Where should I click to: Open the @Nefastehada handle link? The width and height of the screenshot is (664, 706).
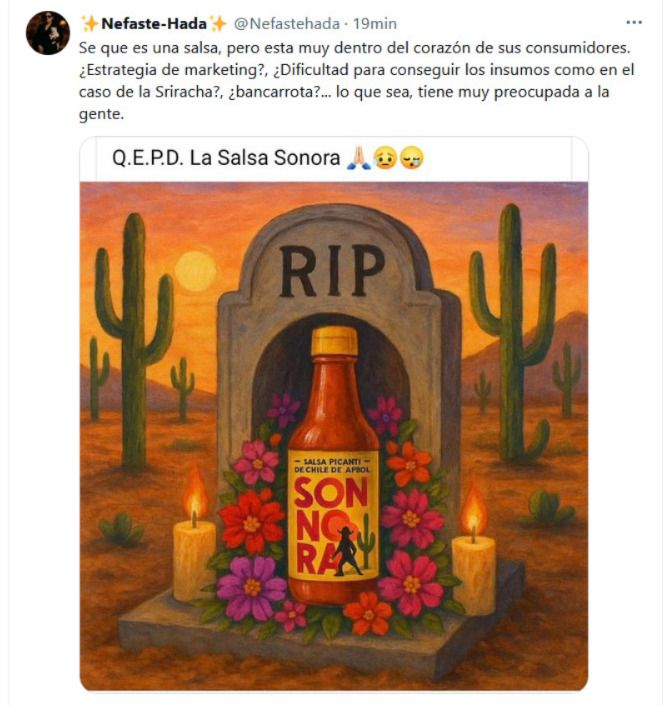click(x=286, y=23)
